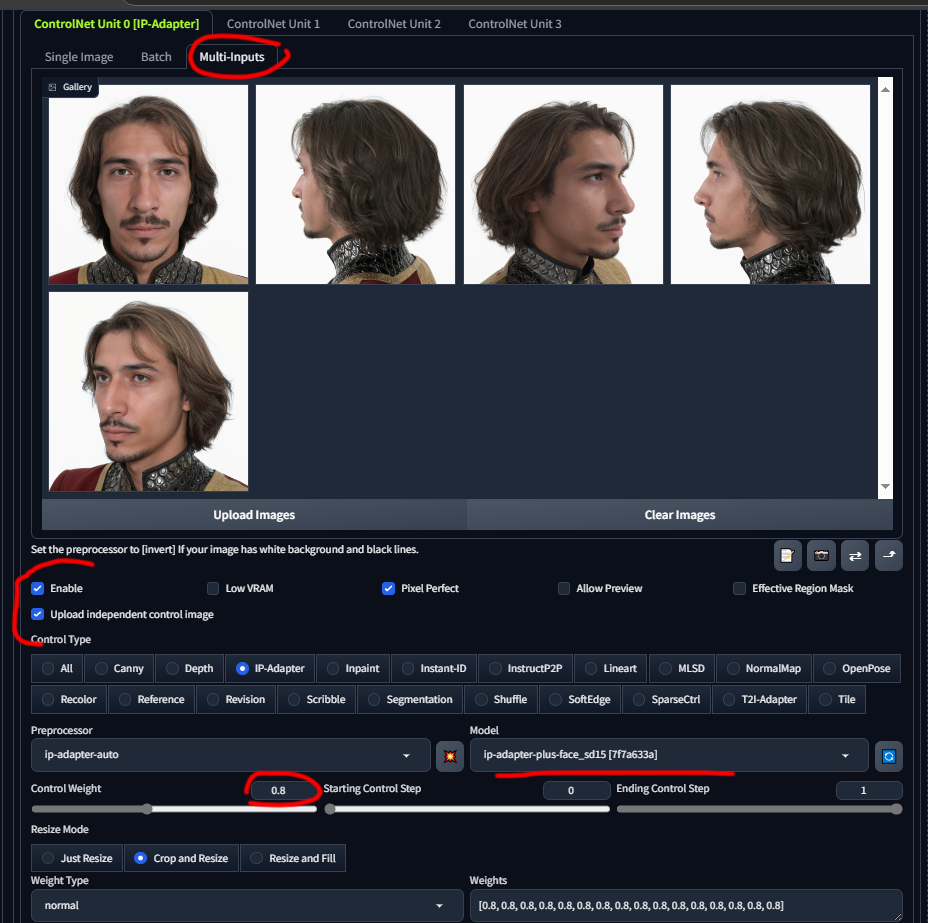The image size is (928, 923).
Task: Select the SoftEdge control type
Action: click(580, 699)
